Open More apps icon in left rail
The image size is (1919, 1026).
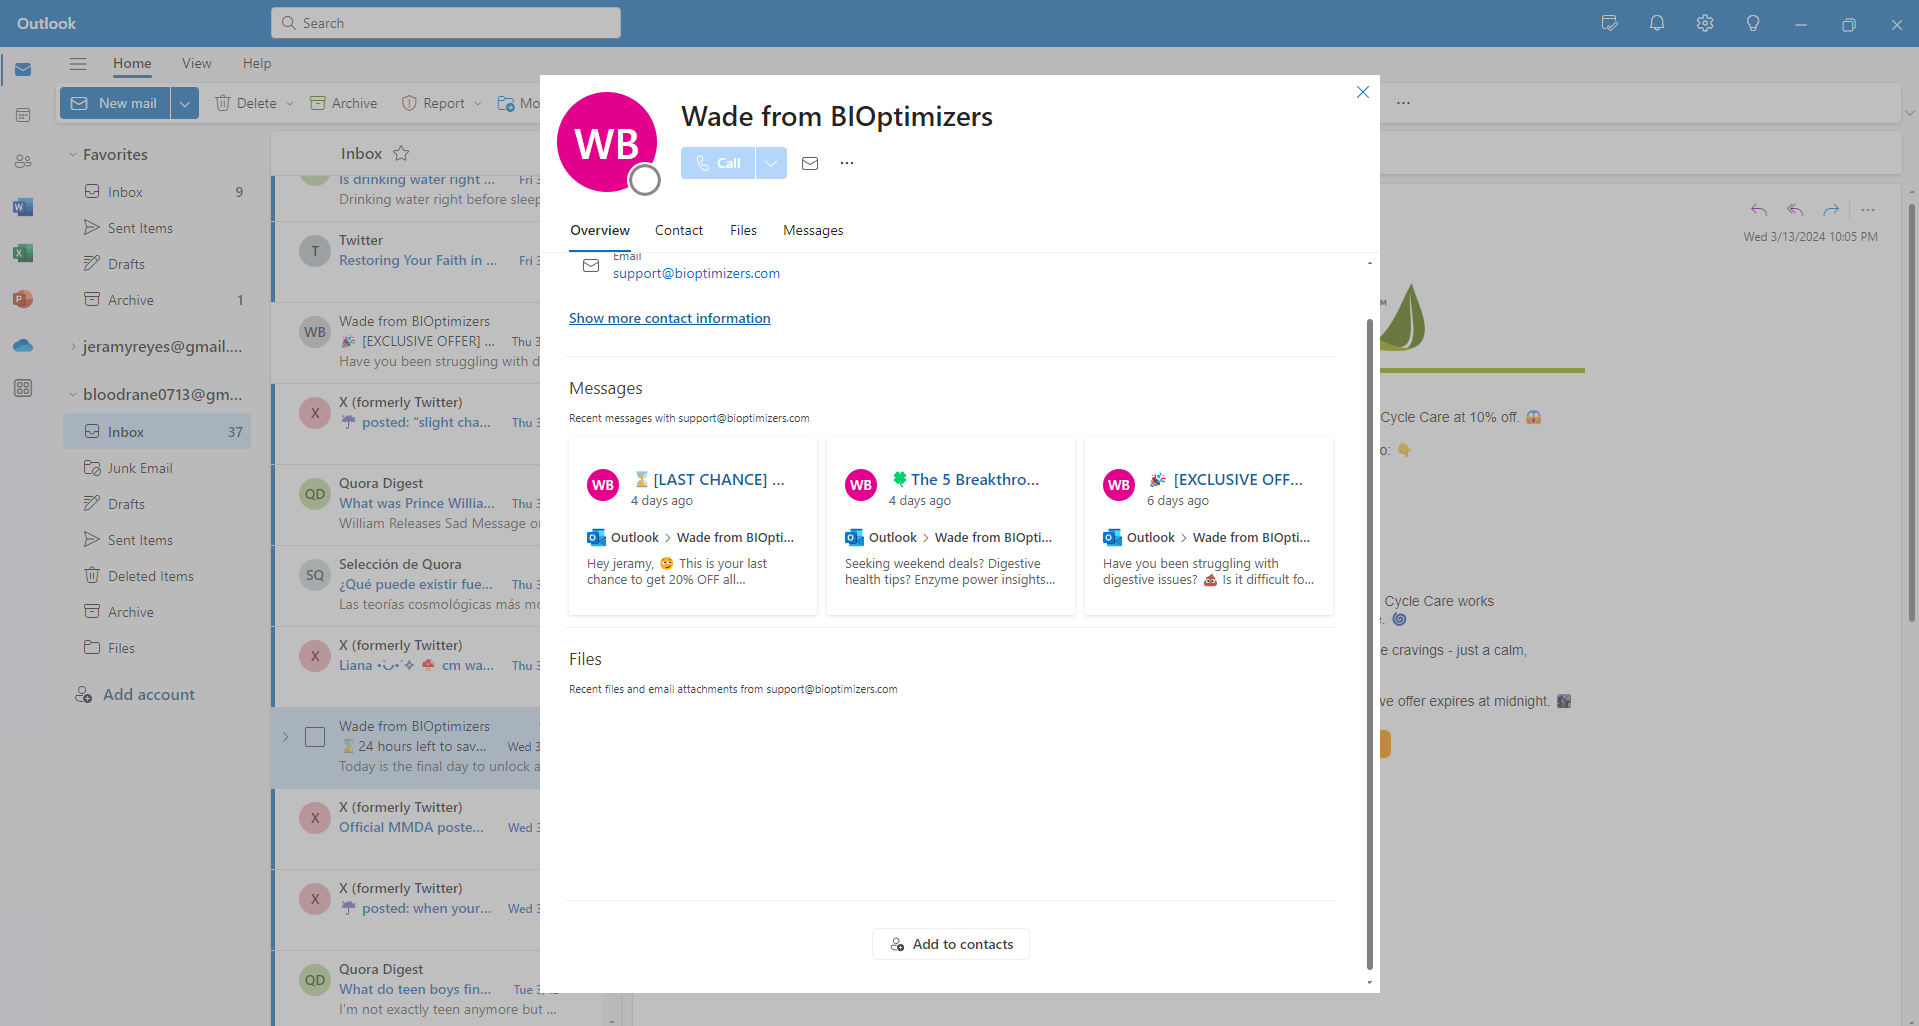tap(23, 388)
